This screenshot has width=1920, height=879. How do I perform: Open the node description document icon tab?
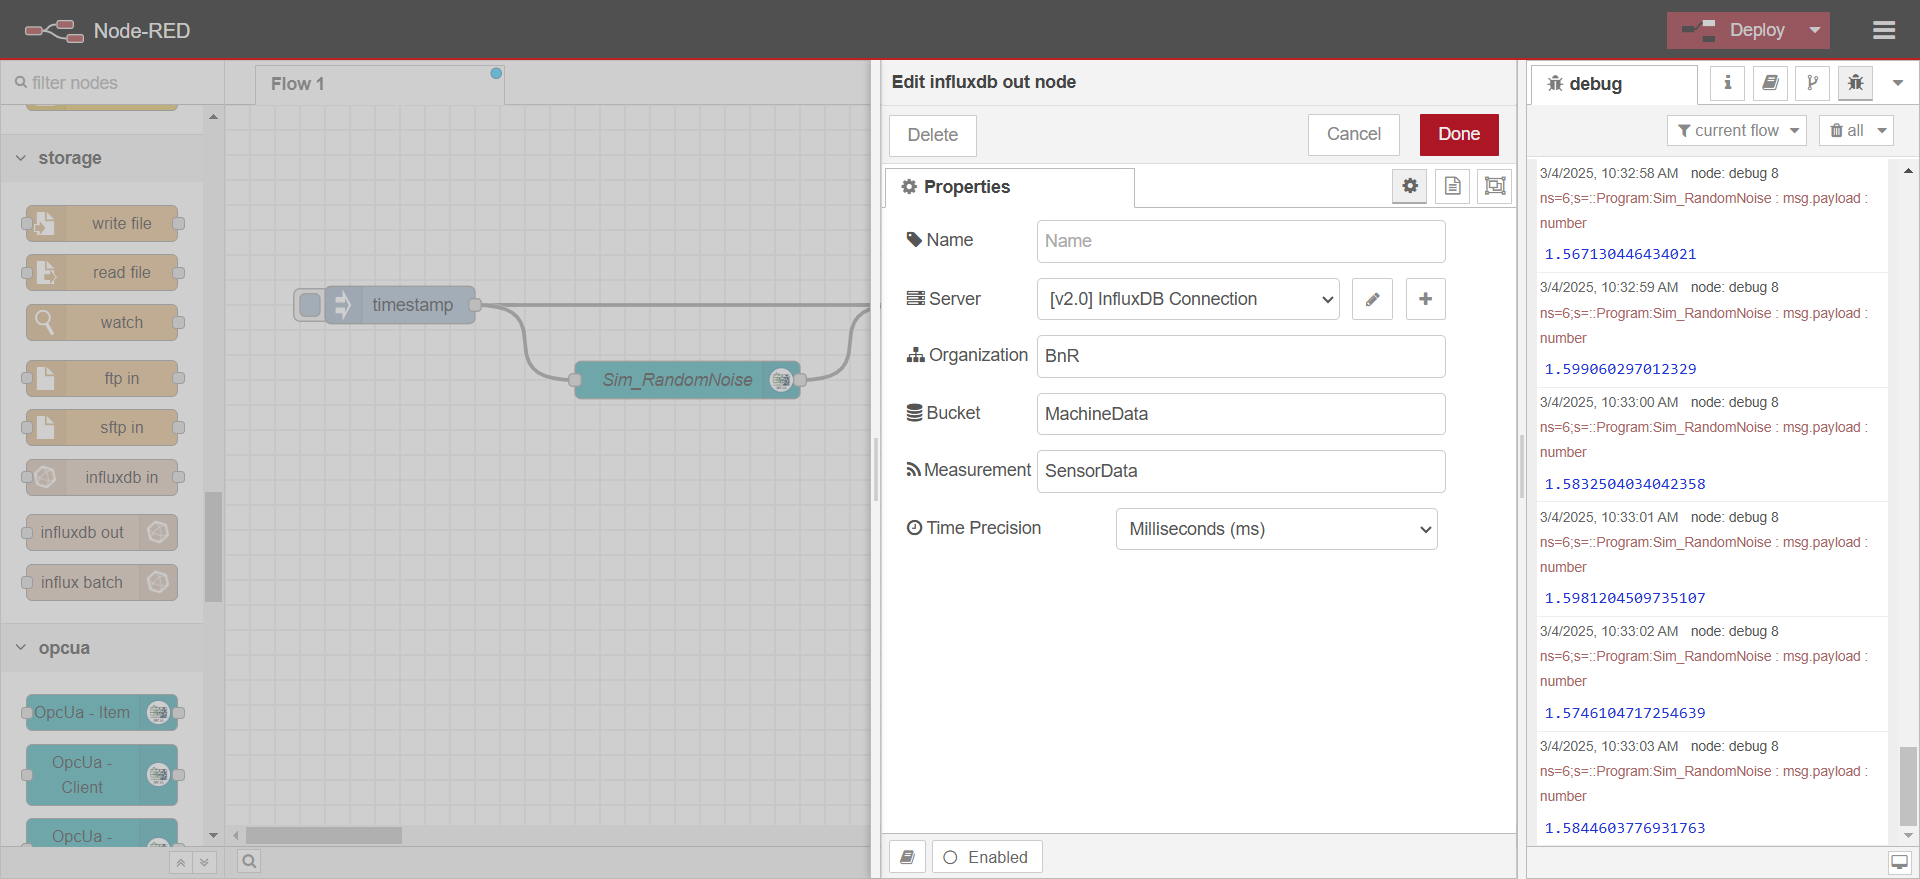pyautogui.click(x=1452, y=186)
